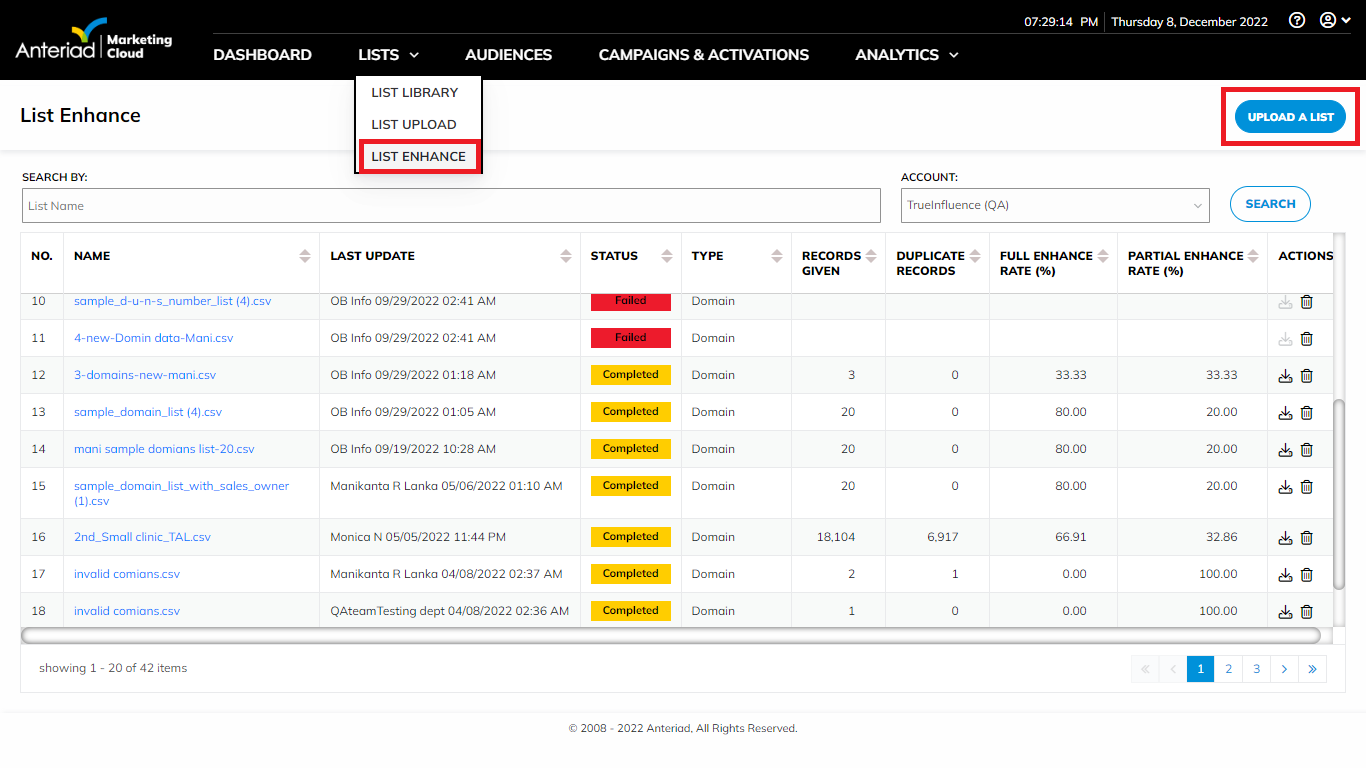Open mani sample domians list-20.csv link
1366x768 pixels.
pyautogui.click(x=164, y=449)
